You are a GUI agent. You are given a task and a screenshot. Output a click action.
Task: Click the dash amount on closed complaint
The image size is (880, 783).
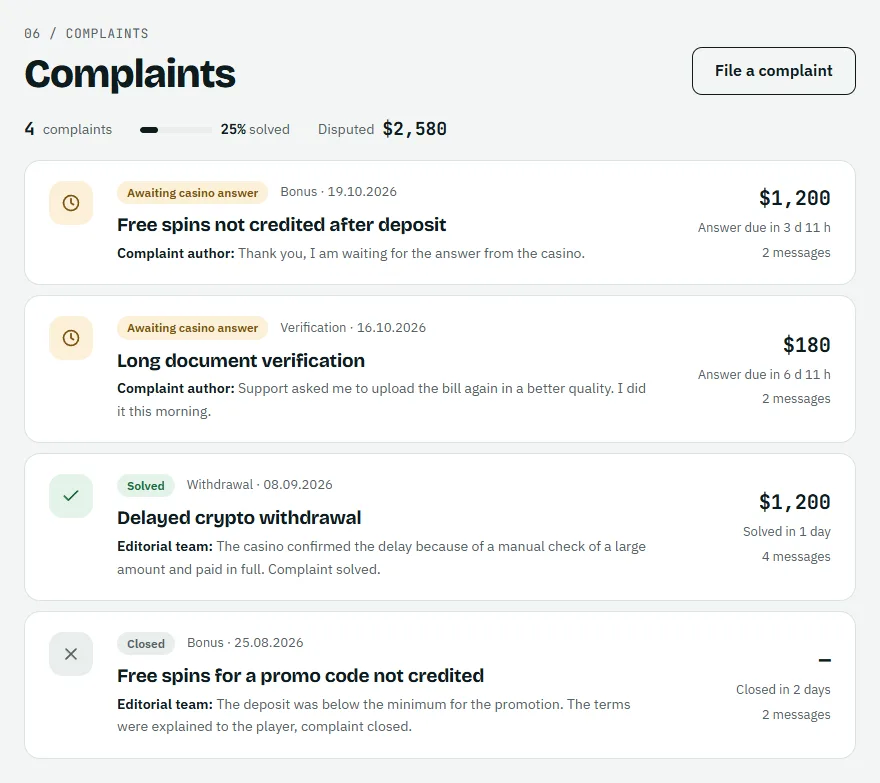pyautogui.click(x=824, y=660)
